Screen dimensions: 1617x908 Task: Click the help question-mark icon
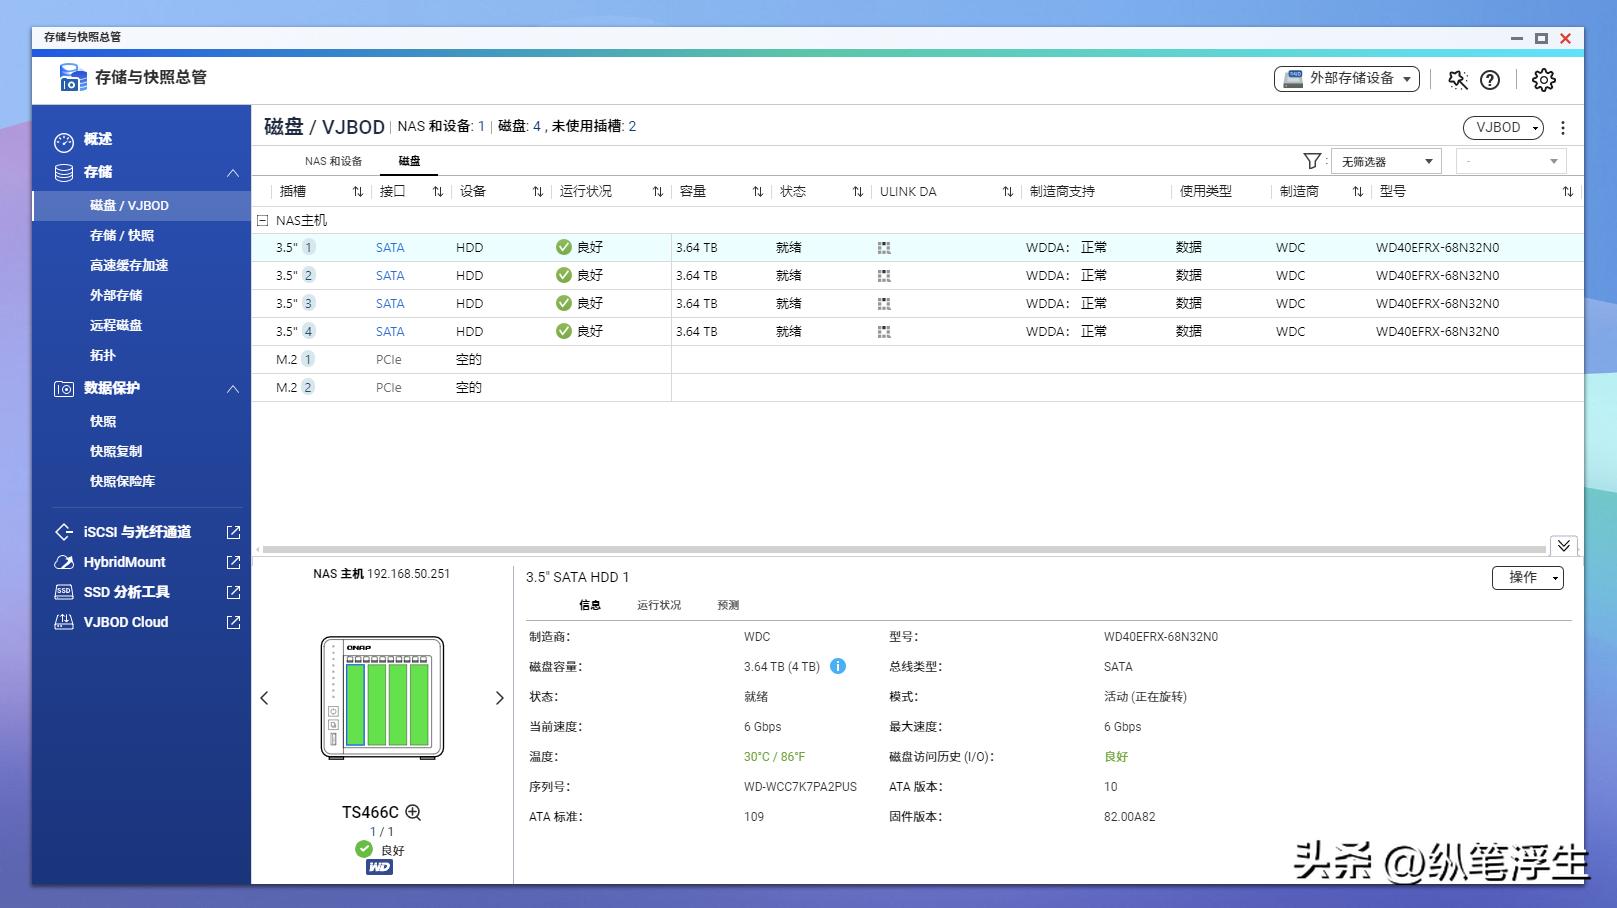pos(1490,79)
